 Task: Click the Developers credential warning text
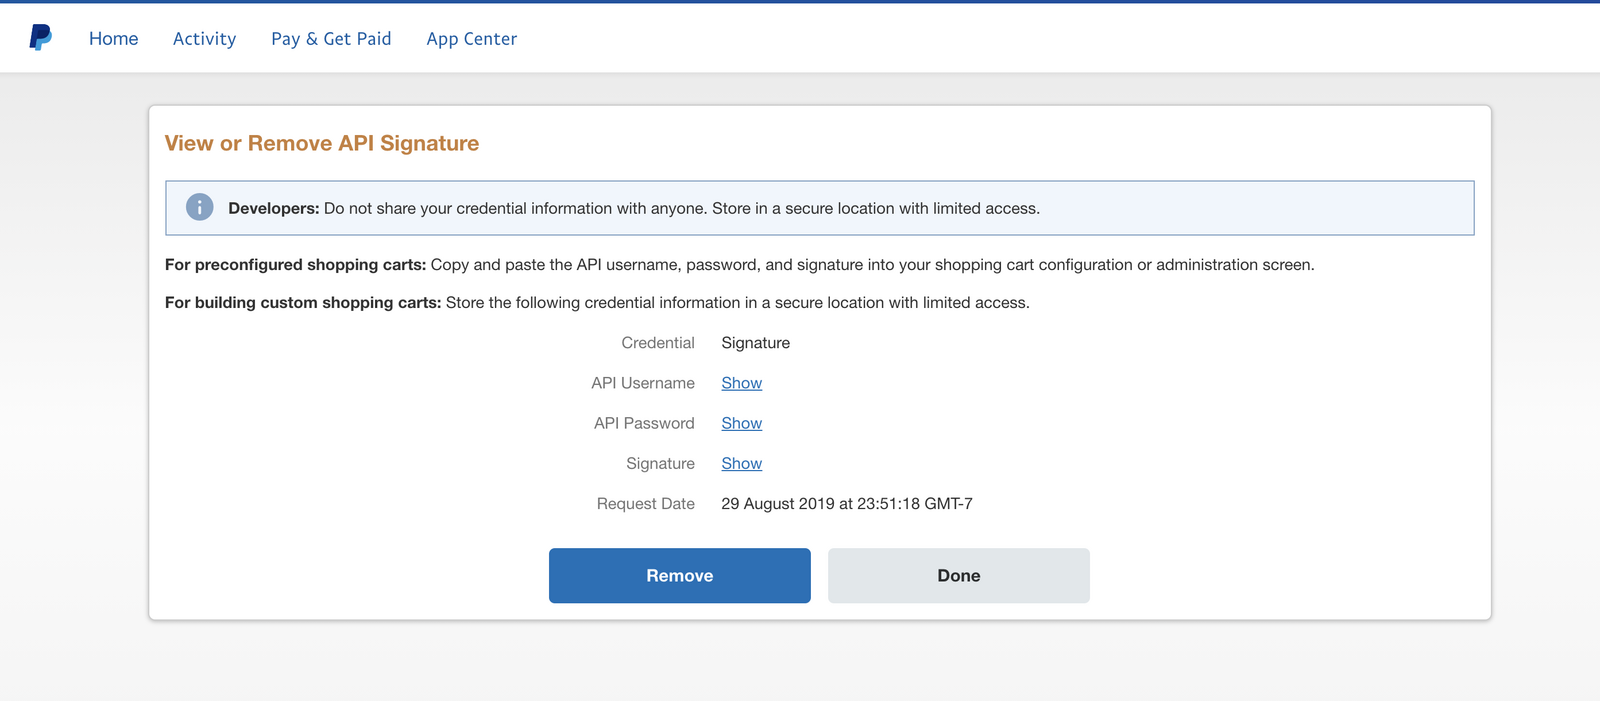tap(634, 208)
